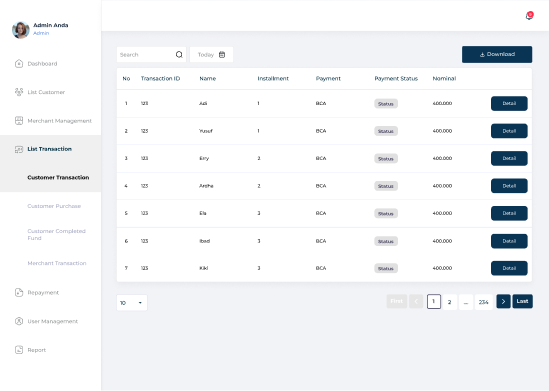Click the Merchant Management store icon
The width and height of the screenshot is (549, 391).
point(19,121)
